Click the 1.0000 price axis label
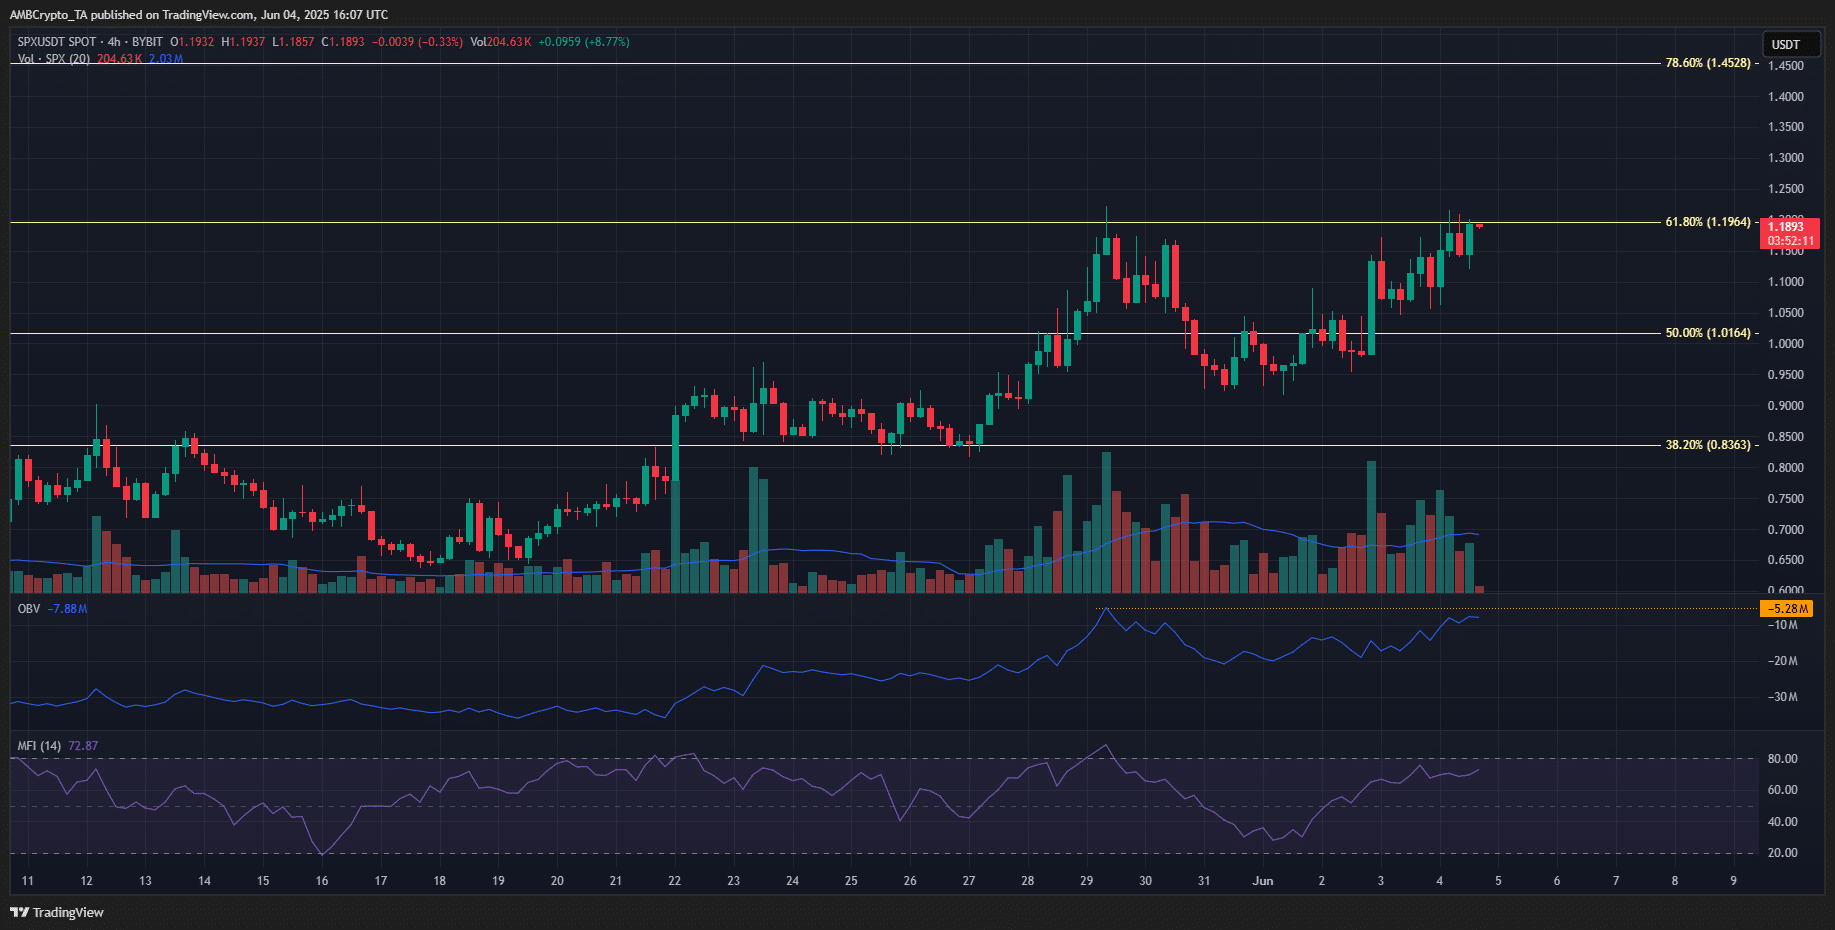 point(1786,344)
